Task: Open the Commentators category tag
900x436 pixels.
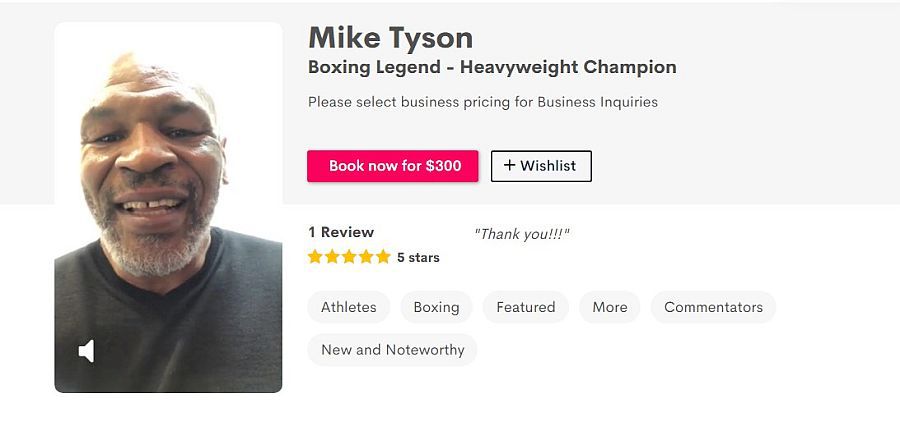Action: pyautogui.click(x=713, y=307)
